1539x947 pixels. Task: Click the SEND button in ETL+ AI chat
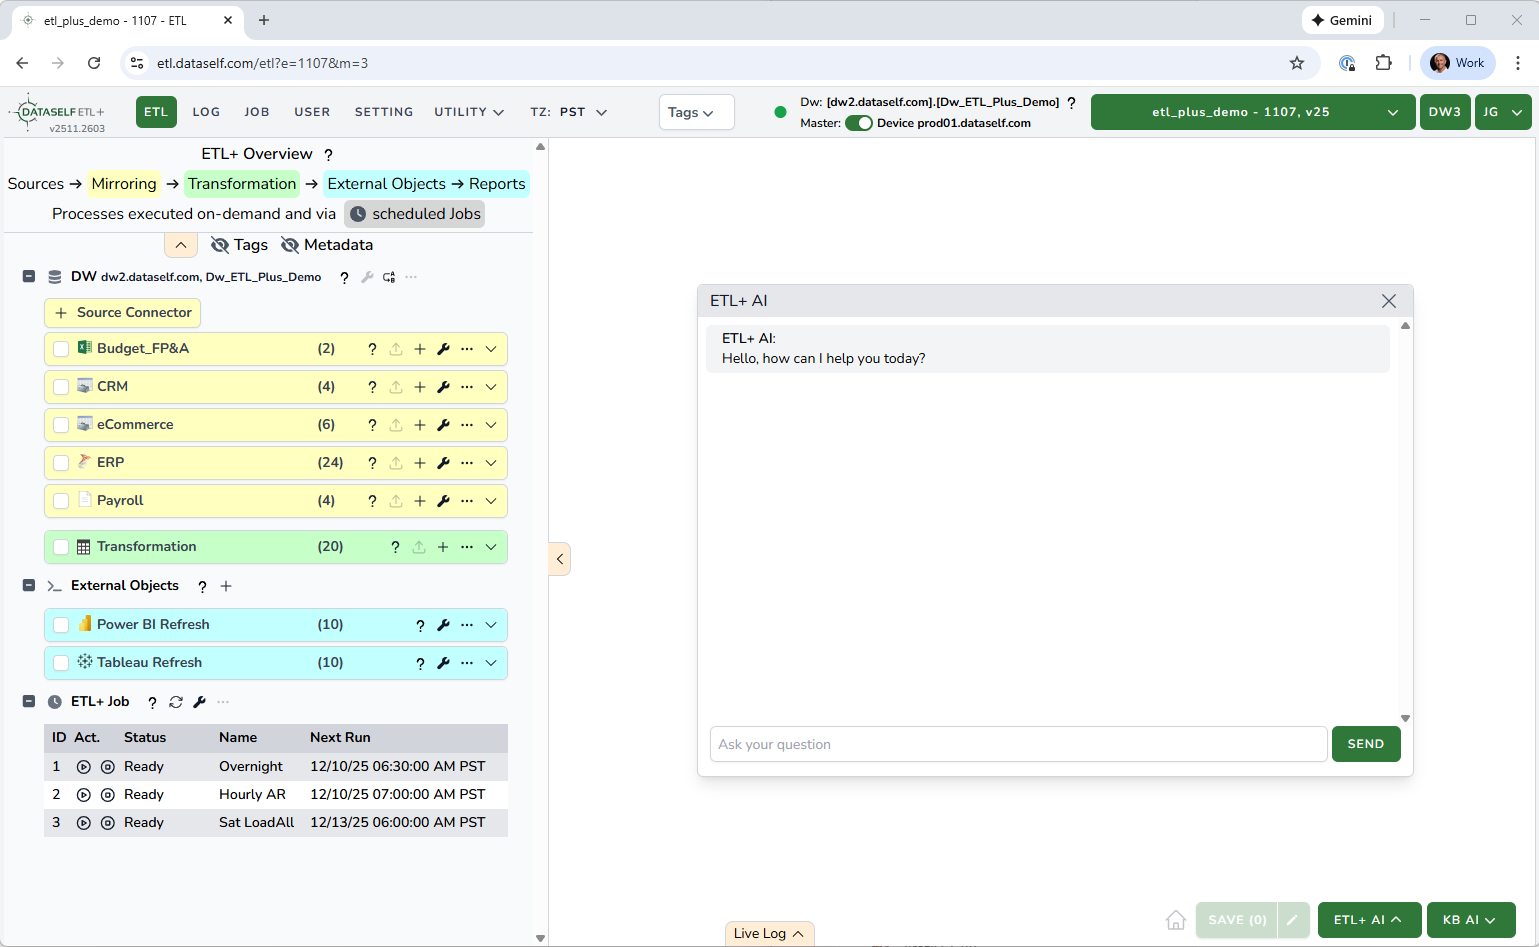(x=1365, y=744)
